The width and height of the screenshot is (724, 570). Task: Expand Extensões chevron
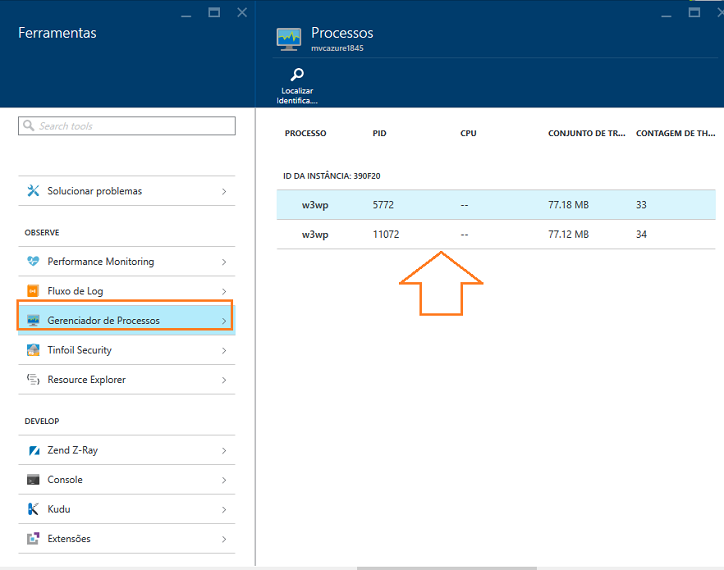pos(224,539)
